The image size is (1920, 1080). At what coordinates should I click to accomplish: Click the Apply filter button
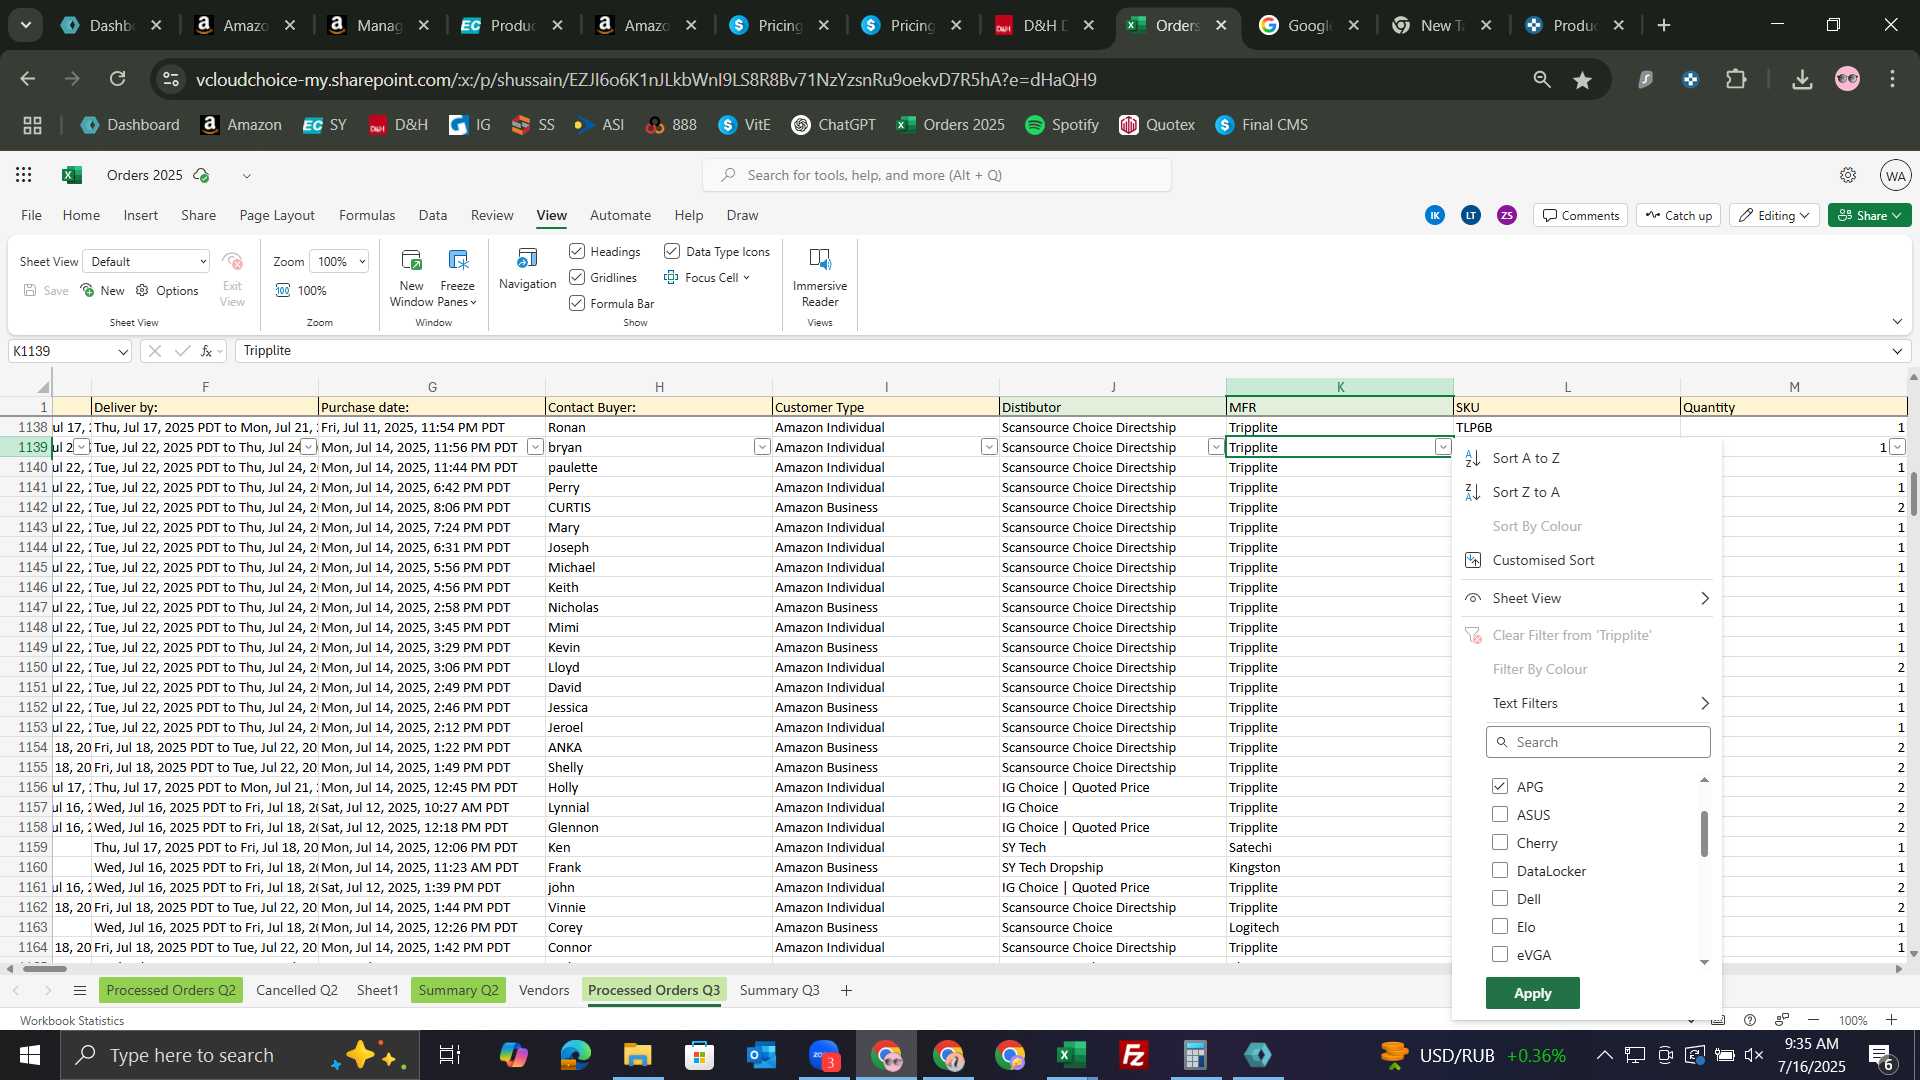pyautogui.click(x=1532, y=993)
